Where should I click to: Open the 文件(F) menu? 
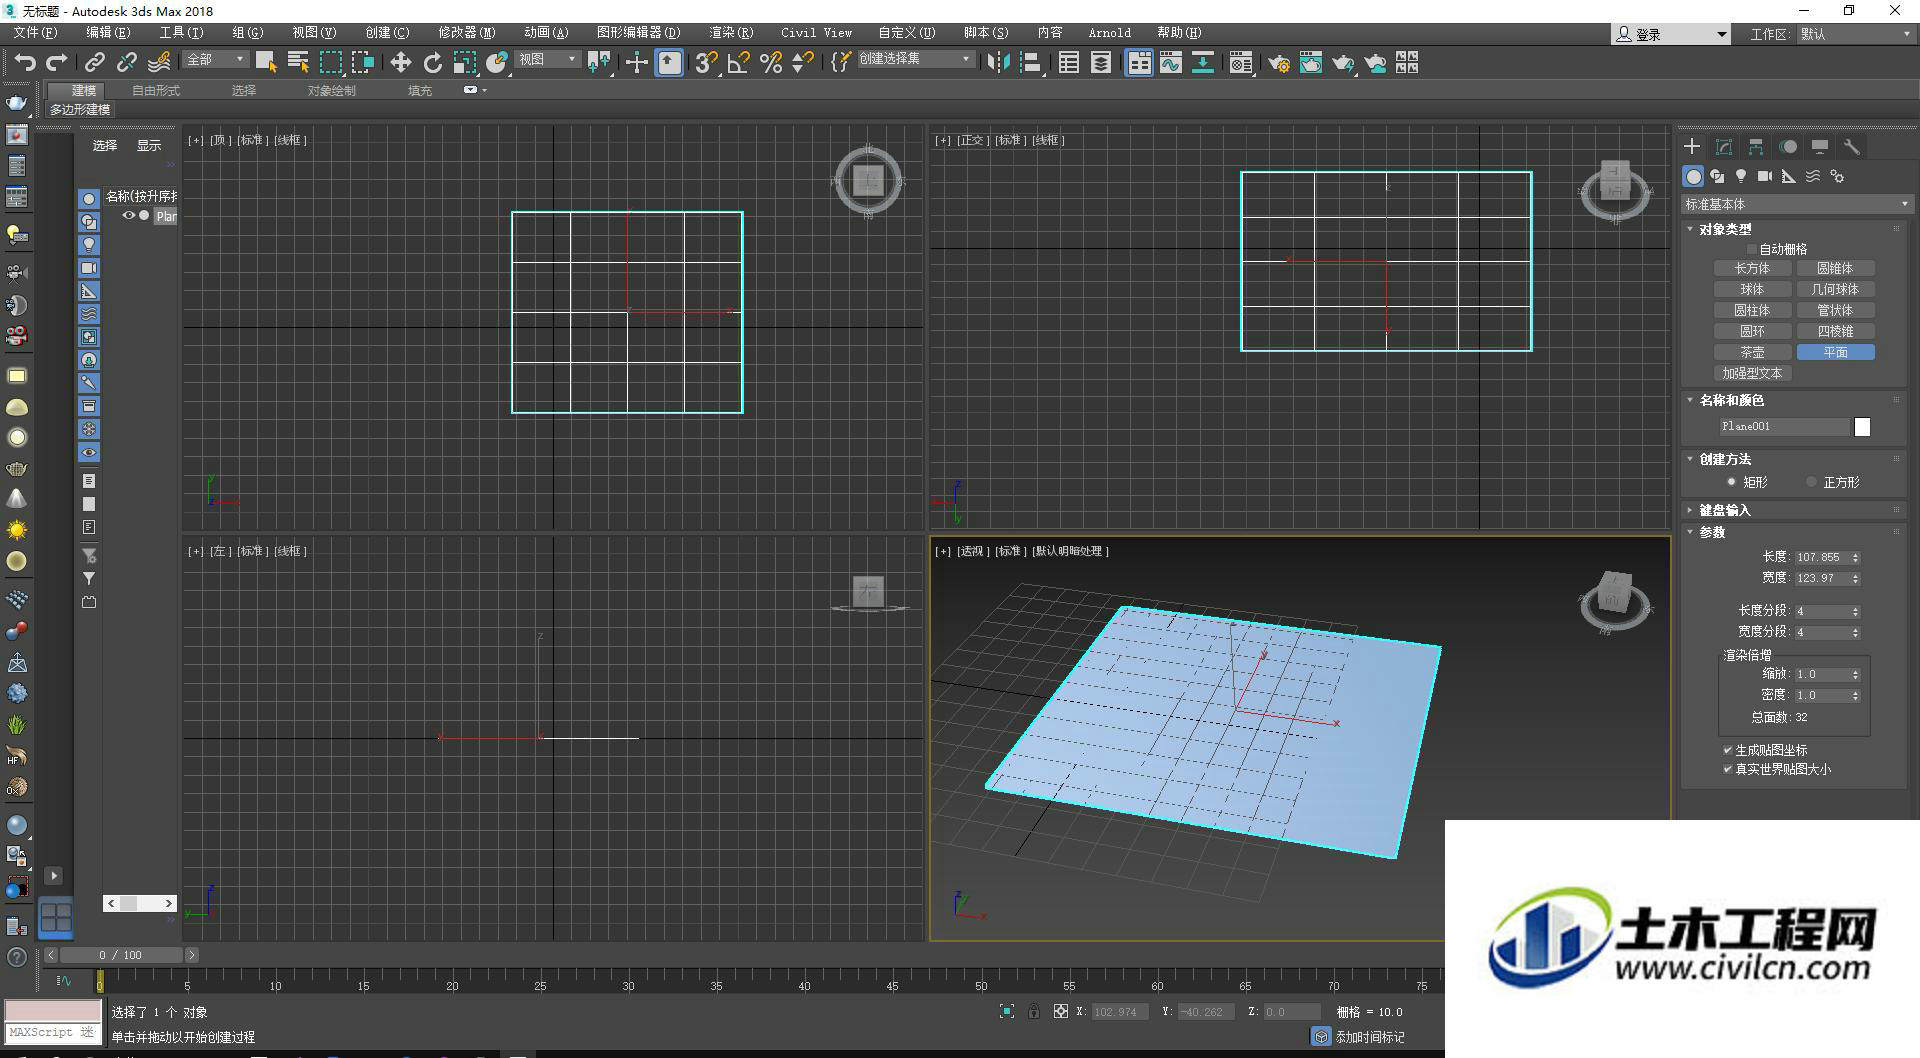pos(35,33)
